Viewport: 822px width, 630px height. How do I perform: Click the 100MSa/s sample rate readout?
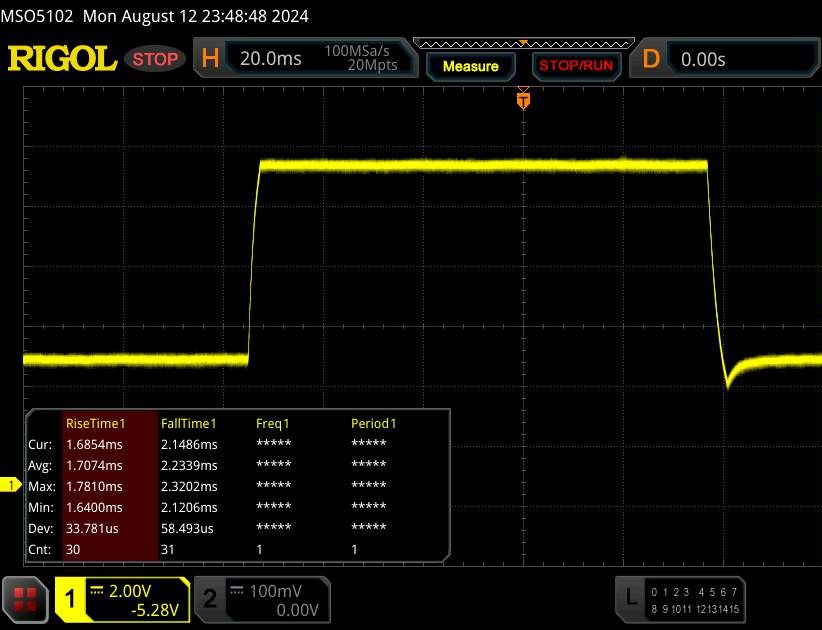click(x=357, y=51)
